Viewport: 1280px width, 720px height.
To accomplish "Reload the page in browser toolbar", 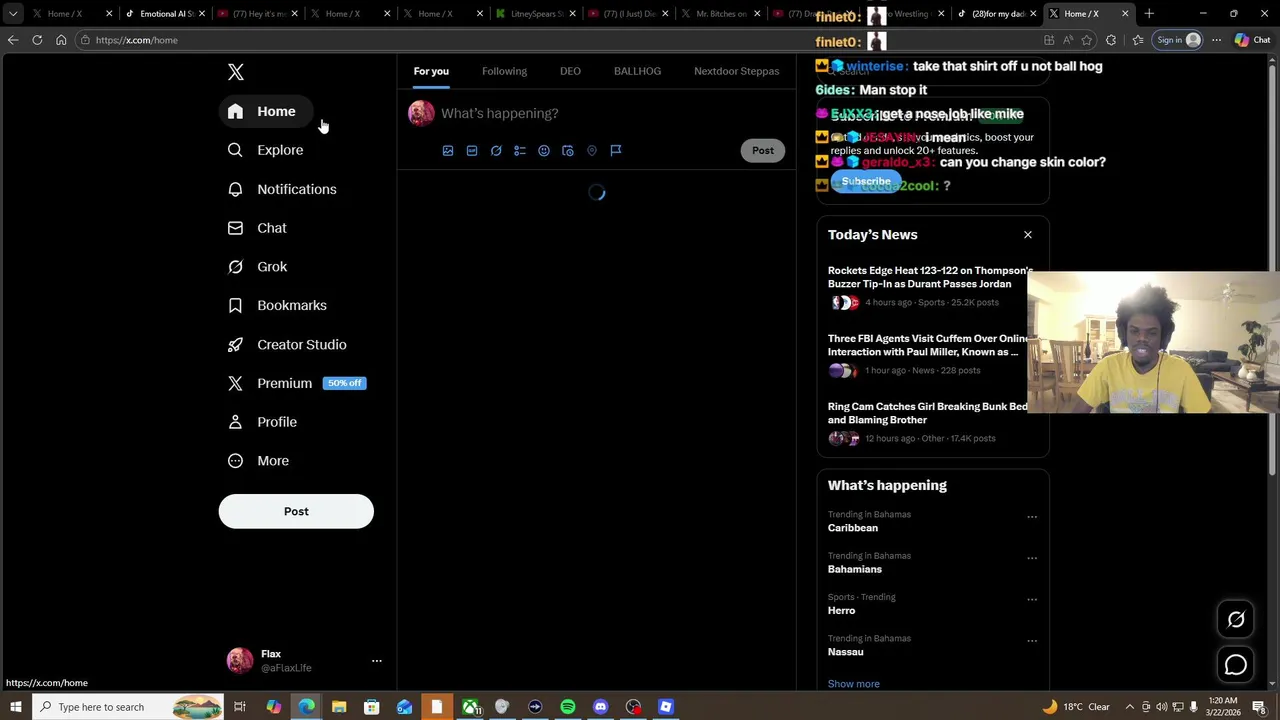I will (37, 40).
